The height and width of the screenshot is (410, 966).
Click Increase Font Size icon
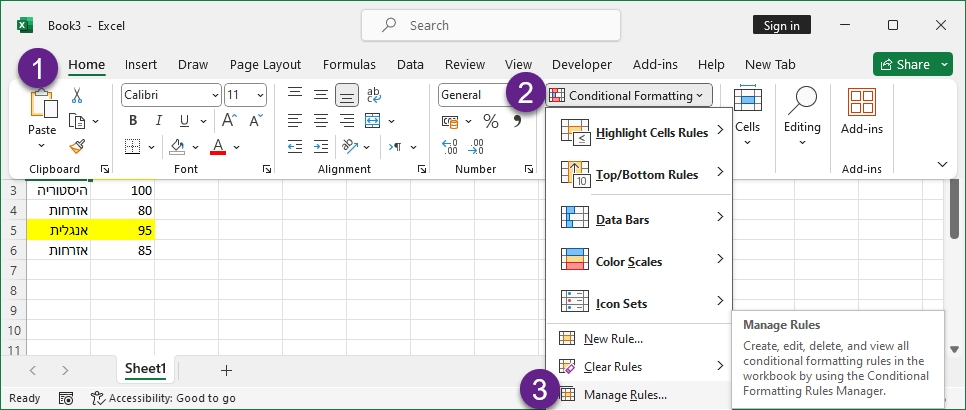(x=229, y=121)
